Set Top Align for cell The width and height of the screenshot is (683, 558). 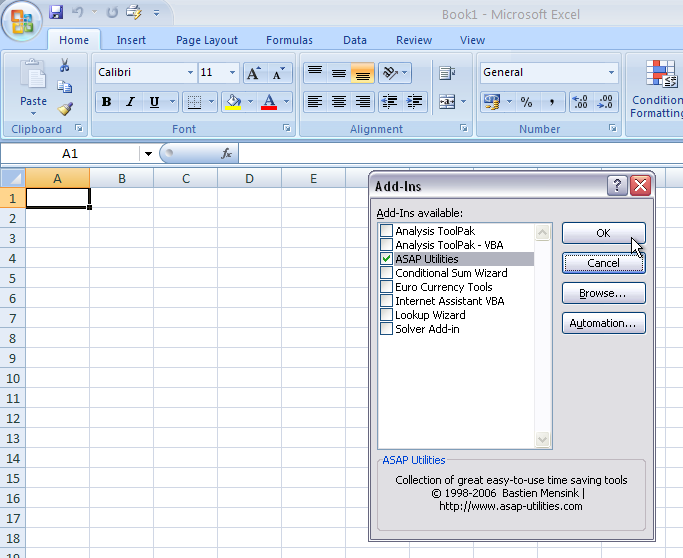pyautogui.click(x=315, y=73)
